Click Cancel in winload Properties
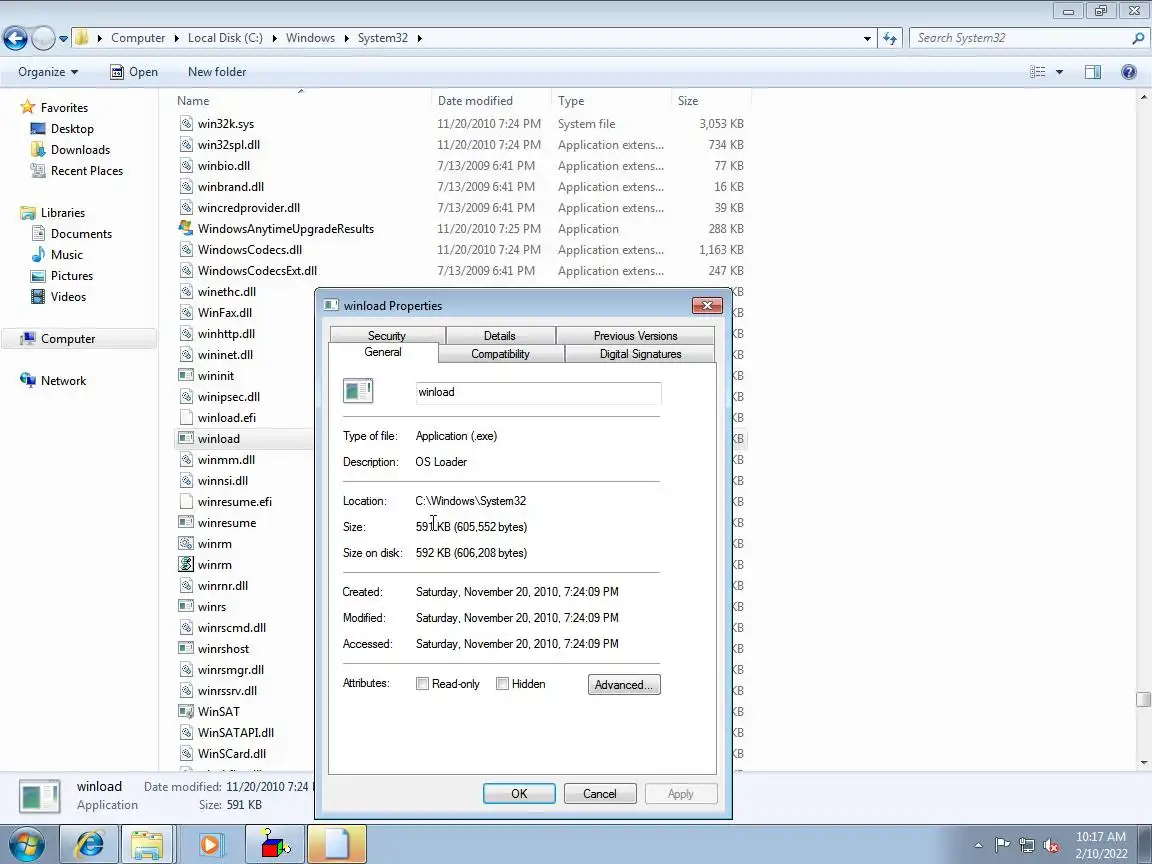Image resolution: width=1152 pixels, height=864 pixels. [x=600, y=793]
